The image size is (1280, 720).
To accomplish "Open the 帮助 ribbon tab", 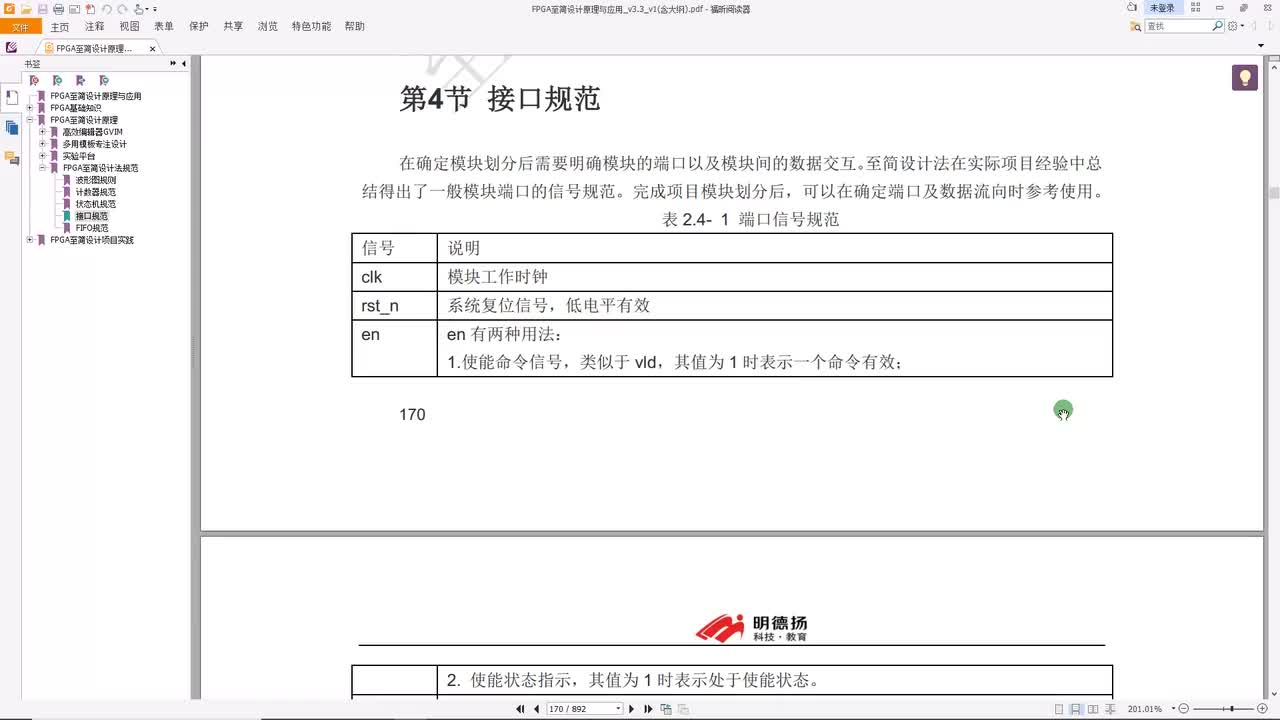I will 354,26.
